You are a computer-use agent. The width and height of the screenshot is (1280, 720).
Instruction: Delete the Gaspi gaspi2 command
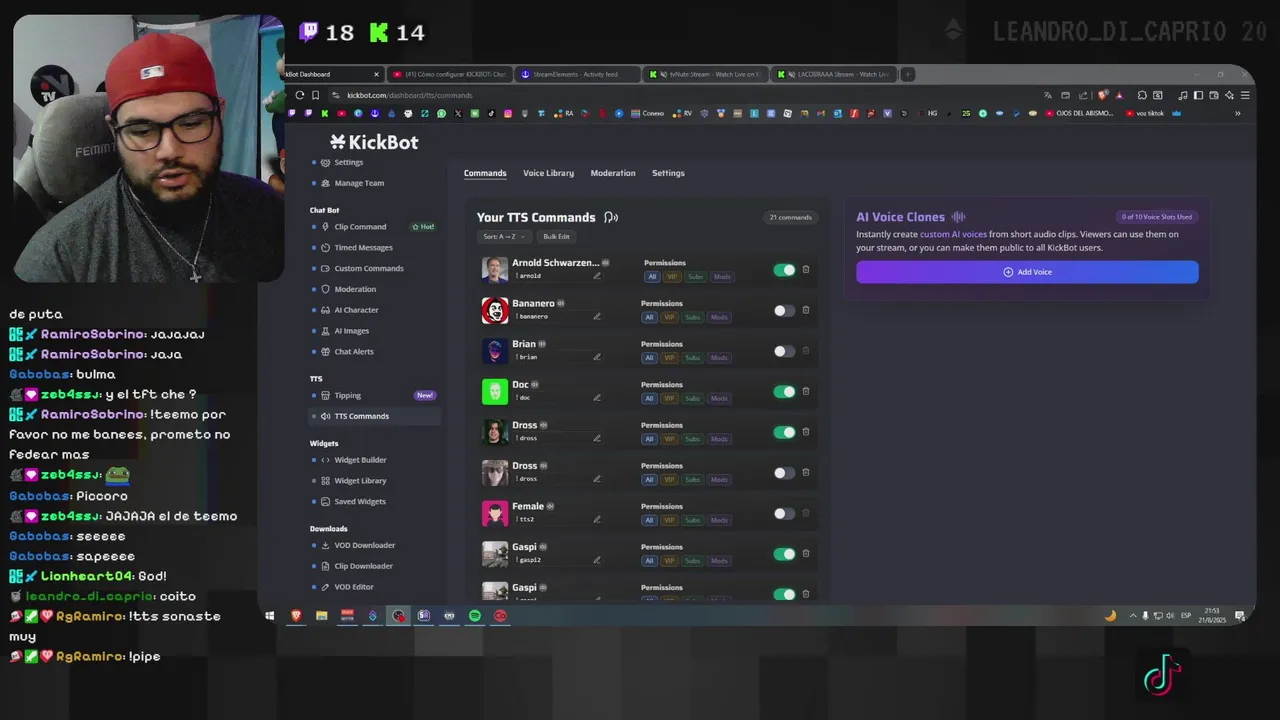pyautogui.click(x=806, y=554)
